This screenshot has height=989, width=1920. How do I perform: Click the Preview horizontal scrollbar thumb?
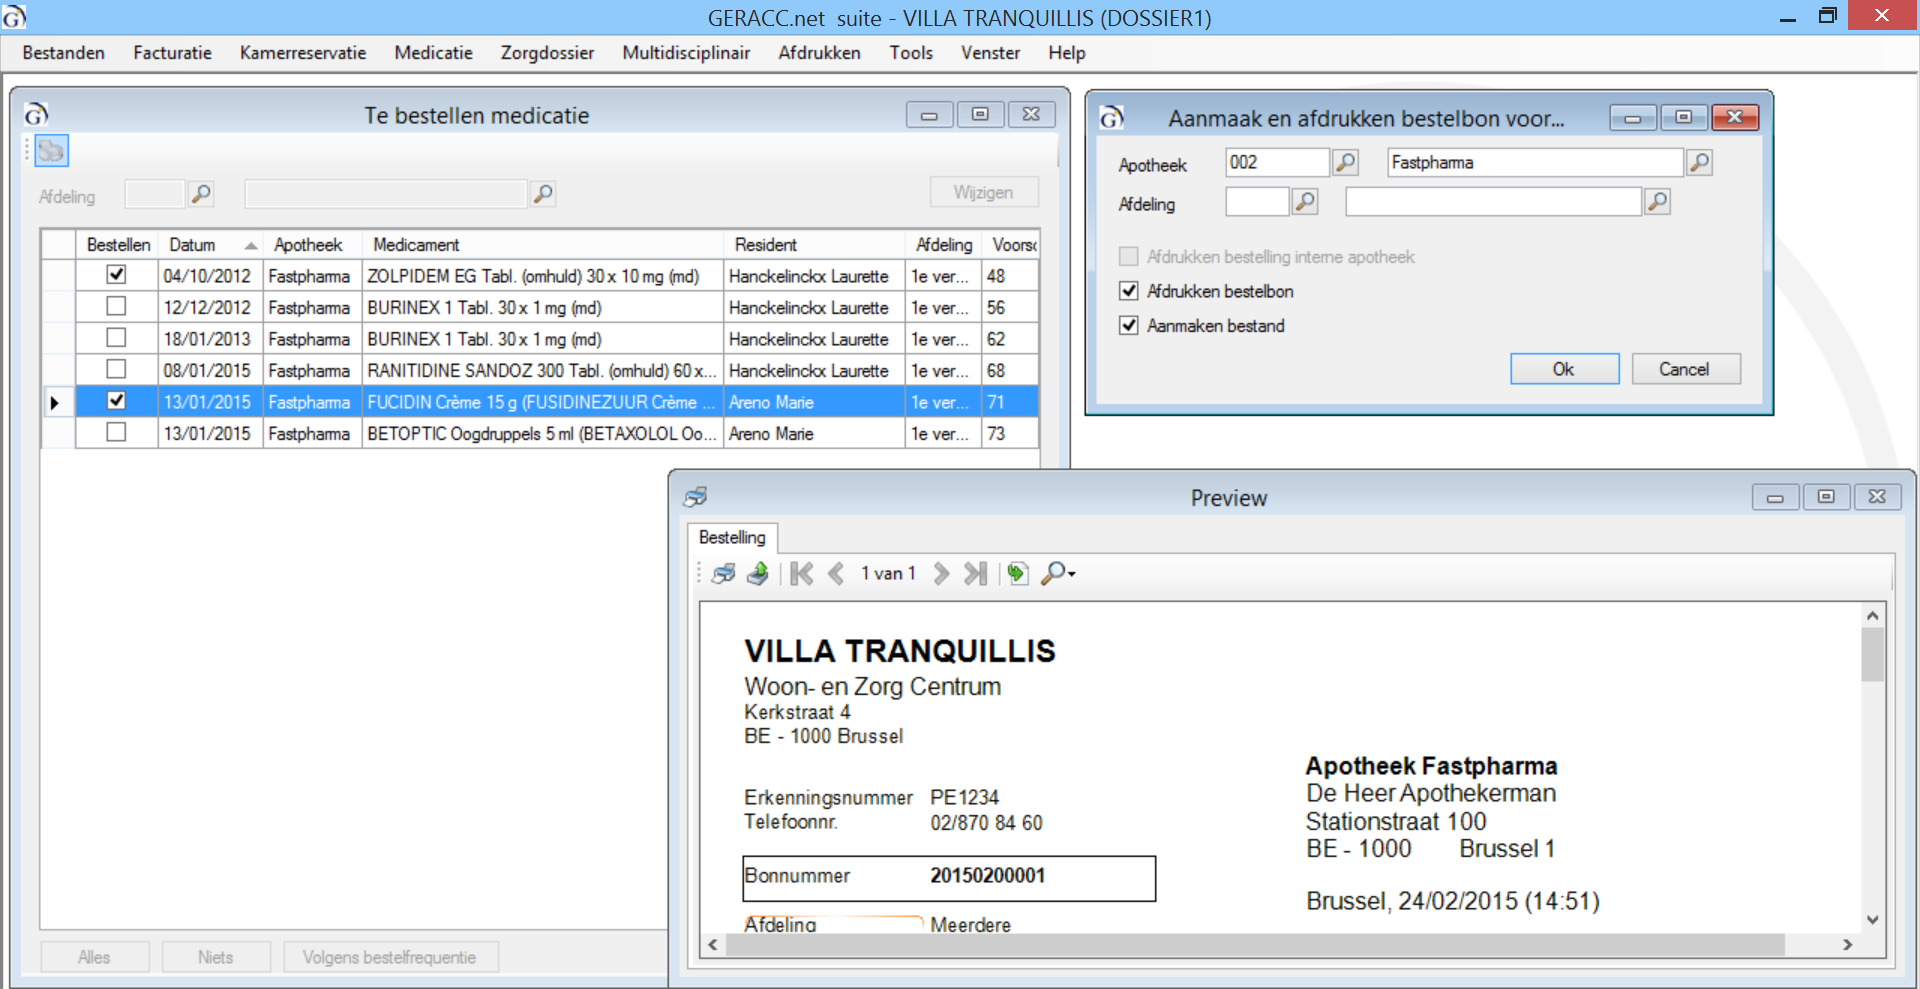(x=1255, y=945)
